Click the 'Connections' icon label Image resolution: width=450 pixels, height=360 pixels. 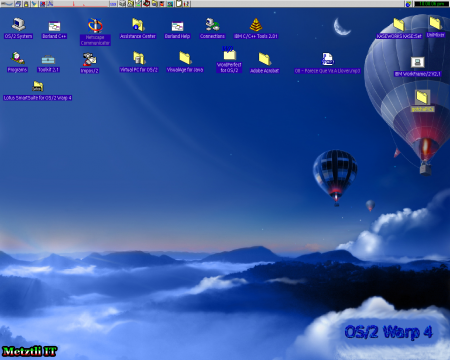(x=212, y=36)
